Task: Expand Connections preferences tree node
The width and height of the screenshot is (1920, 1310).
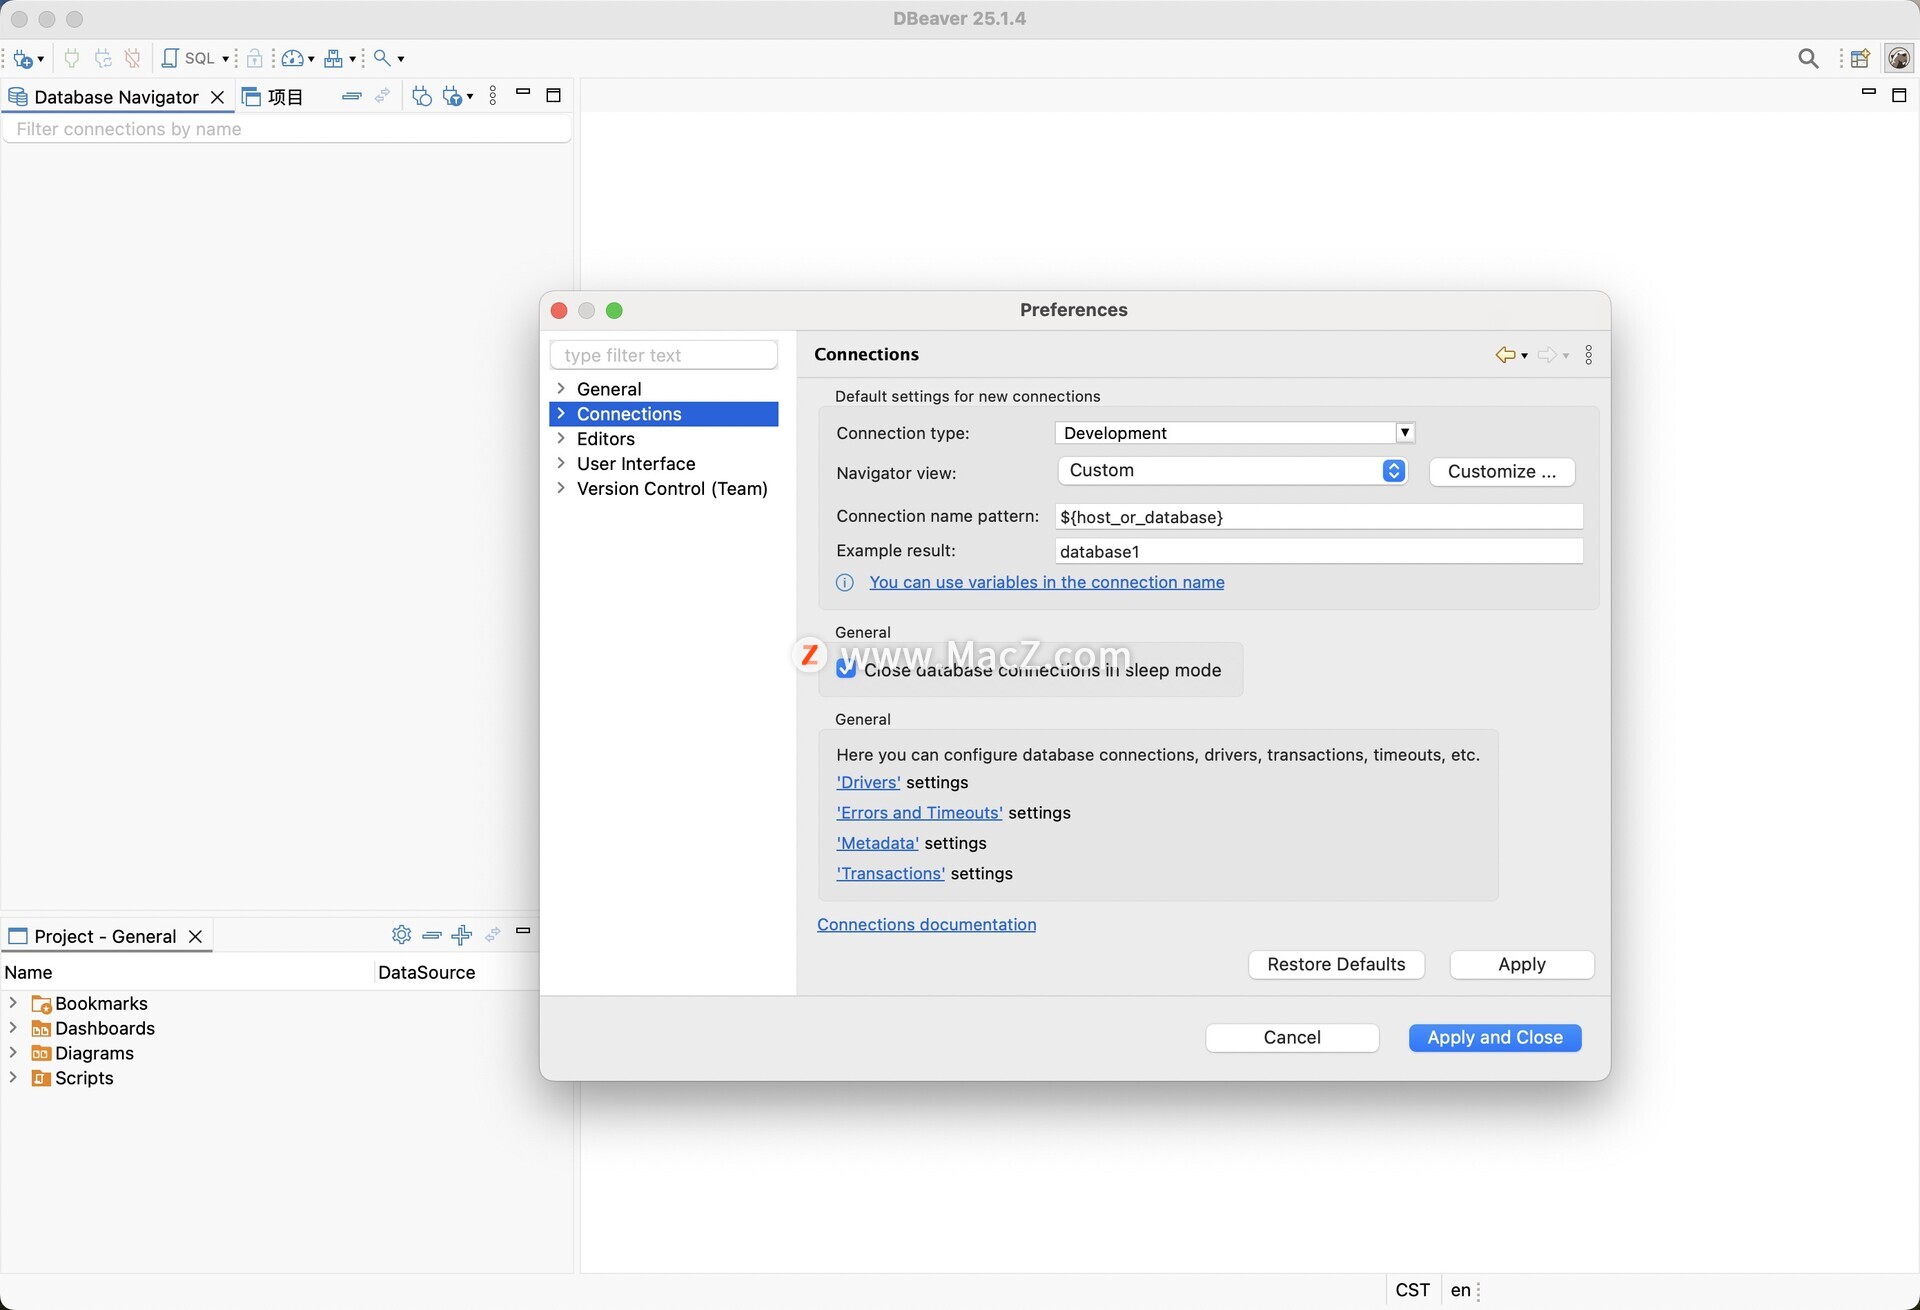Action: click(x=561, y=413)
